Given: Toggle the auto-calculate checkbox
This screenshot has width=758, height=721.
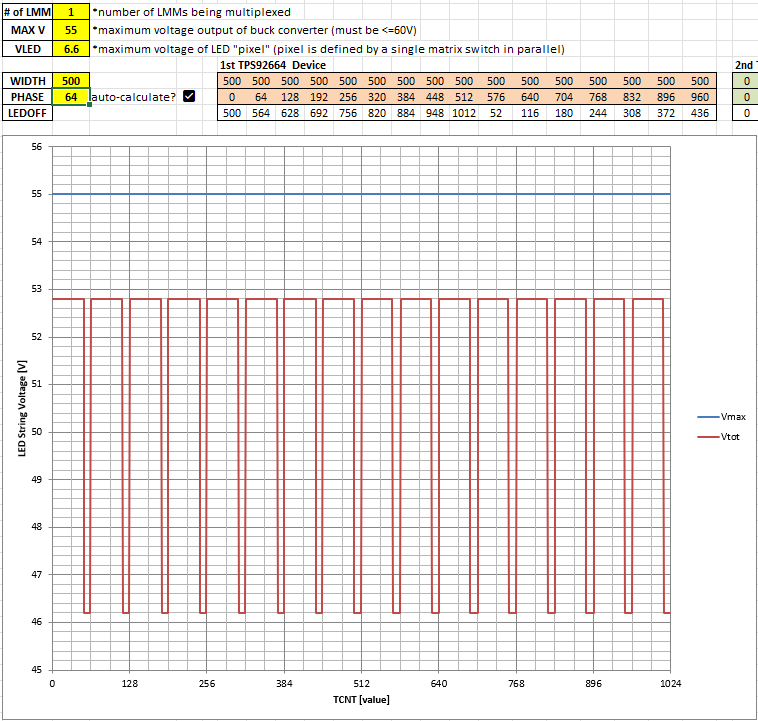Looking at the screenshot, I should pos(189,96).
